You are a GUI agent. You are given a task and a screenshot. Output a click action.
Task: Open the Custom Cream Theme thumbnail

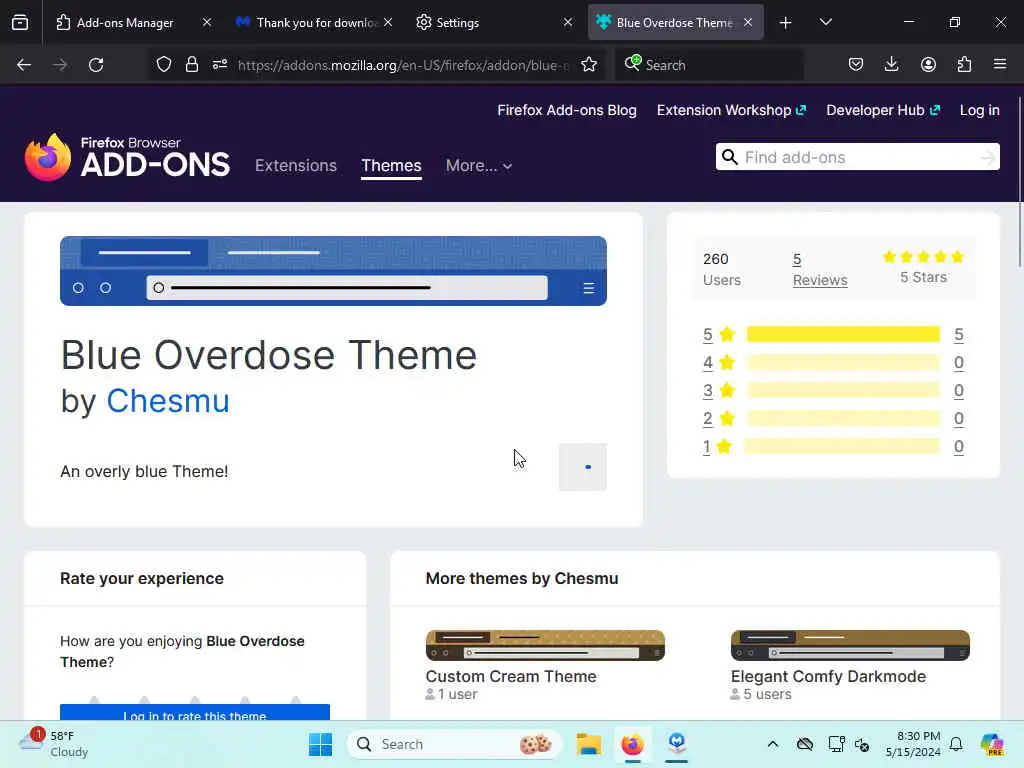pos(545,645)
